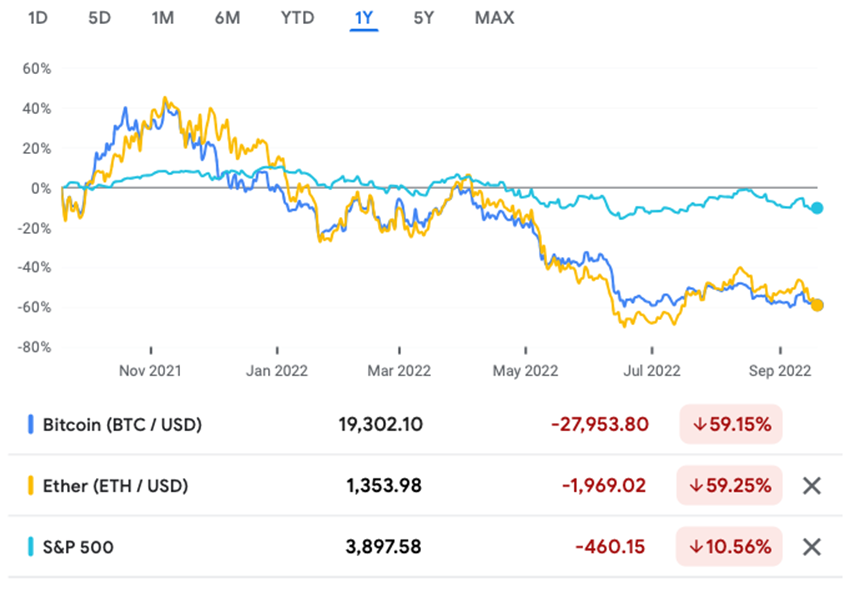
Task: Show the YTD time range
Action: tap(297, 18)
